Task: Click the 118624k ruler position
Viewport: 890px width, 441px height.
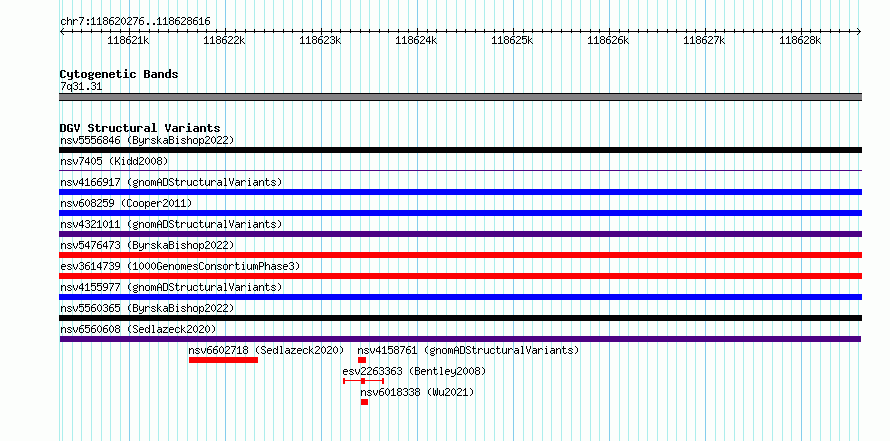Action: coord(416,40)
